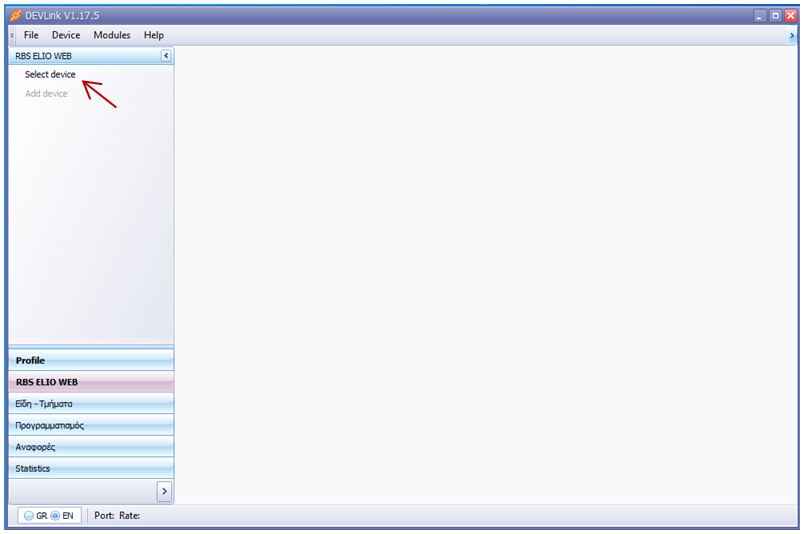
Task: Click the menu bar drag grip handle
Action: 12,35
